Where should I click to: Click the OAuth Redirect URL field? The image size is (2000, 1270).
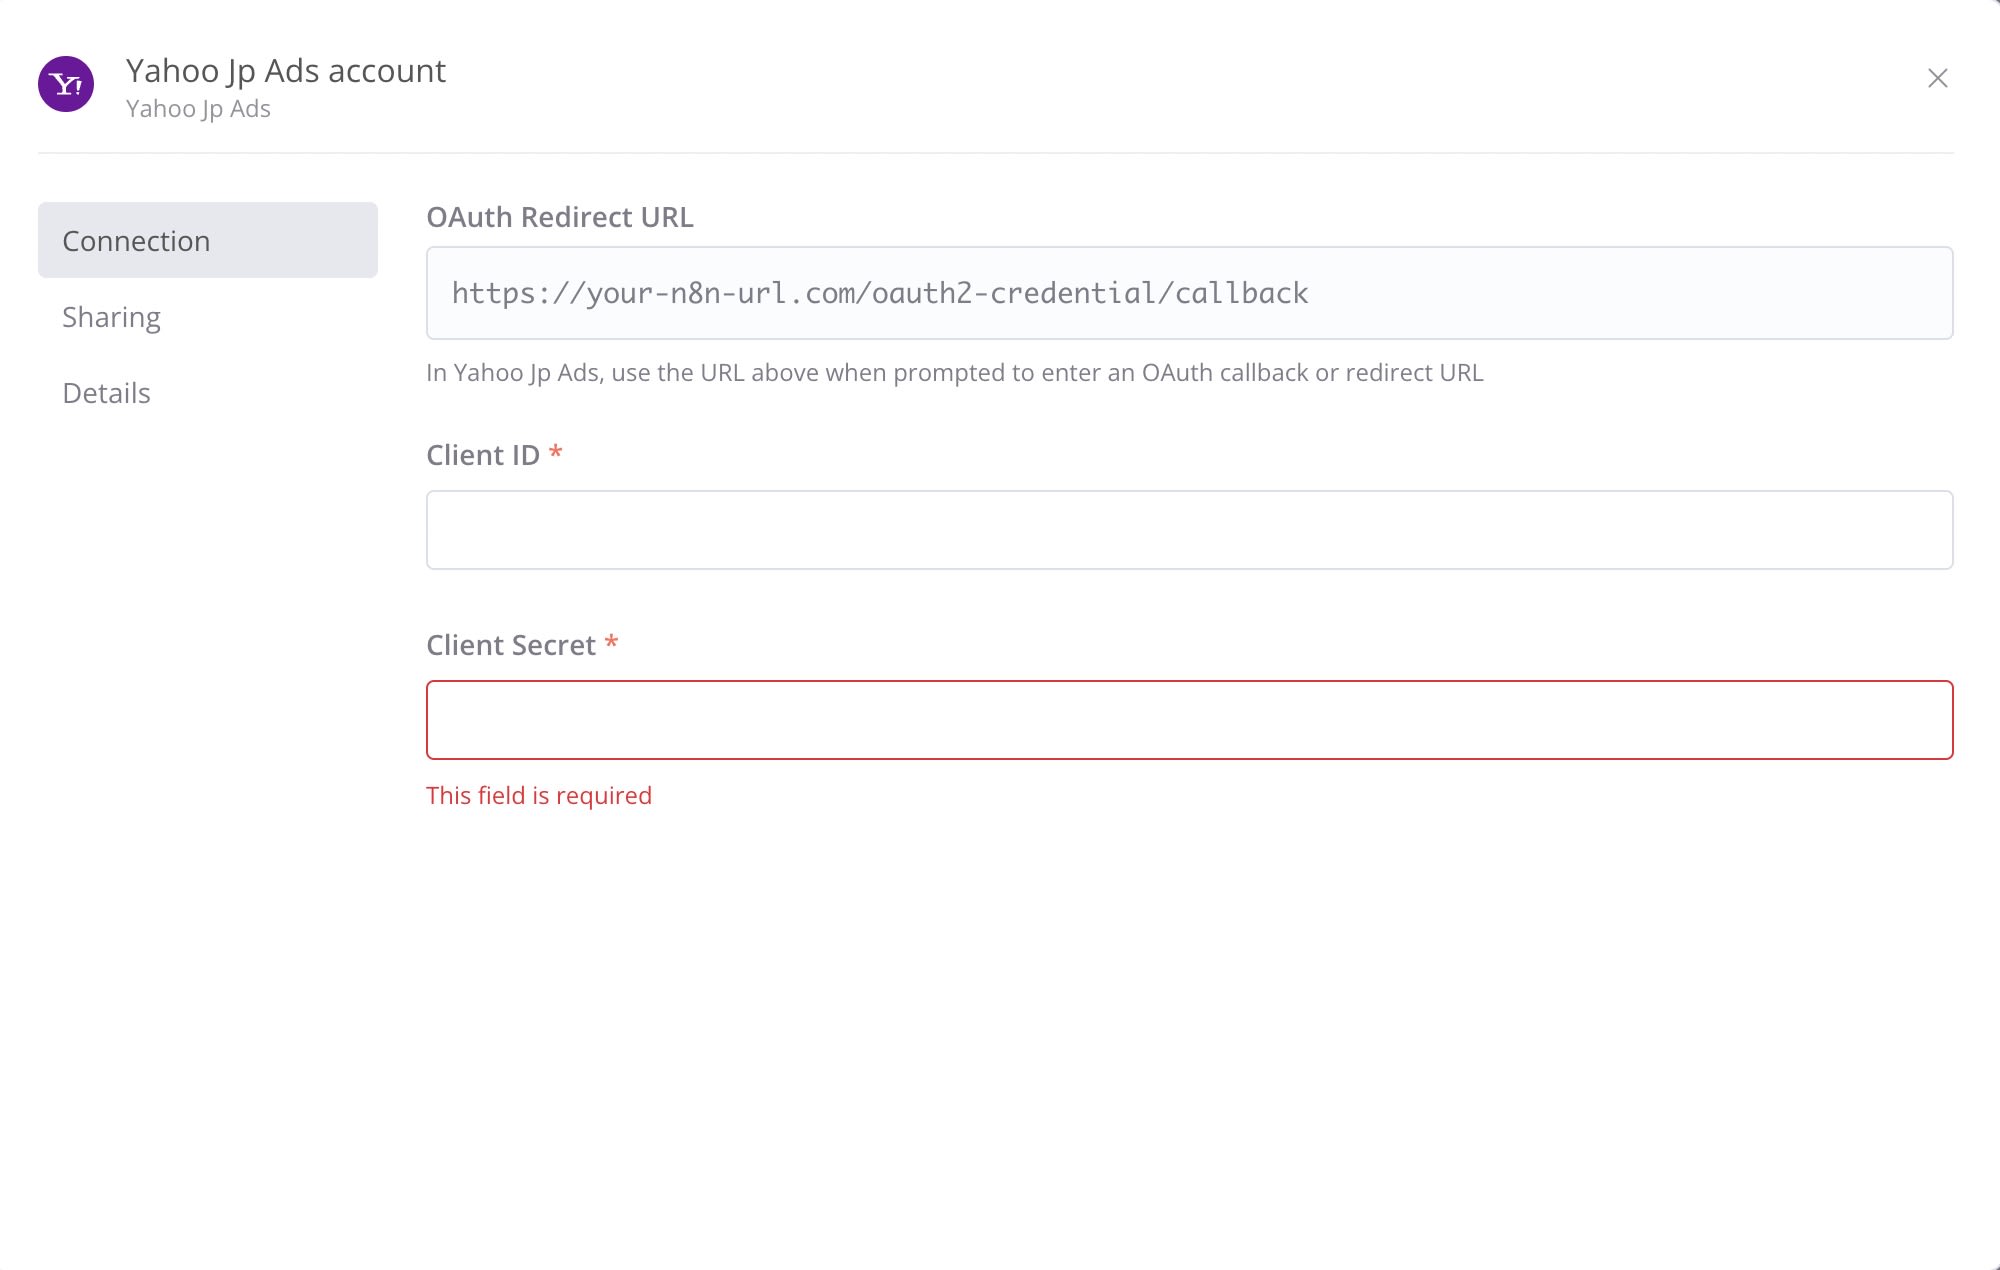[x=1189, y=293]
